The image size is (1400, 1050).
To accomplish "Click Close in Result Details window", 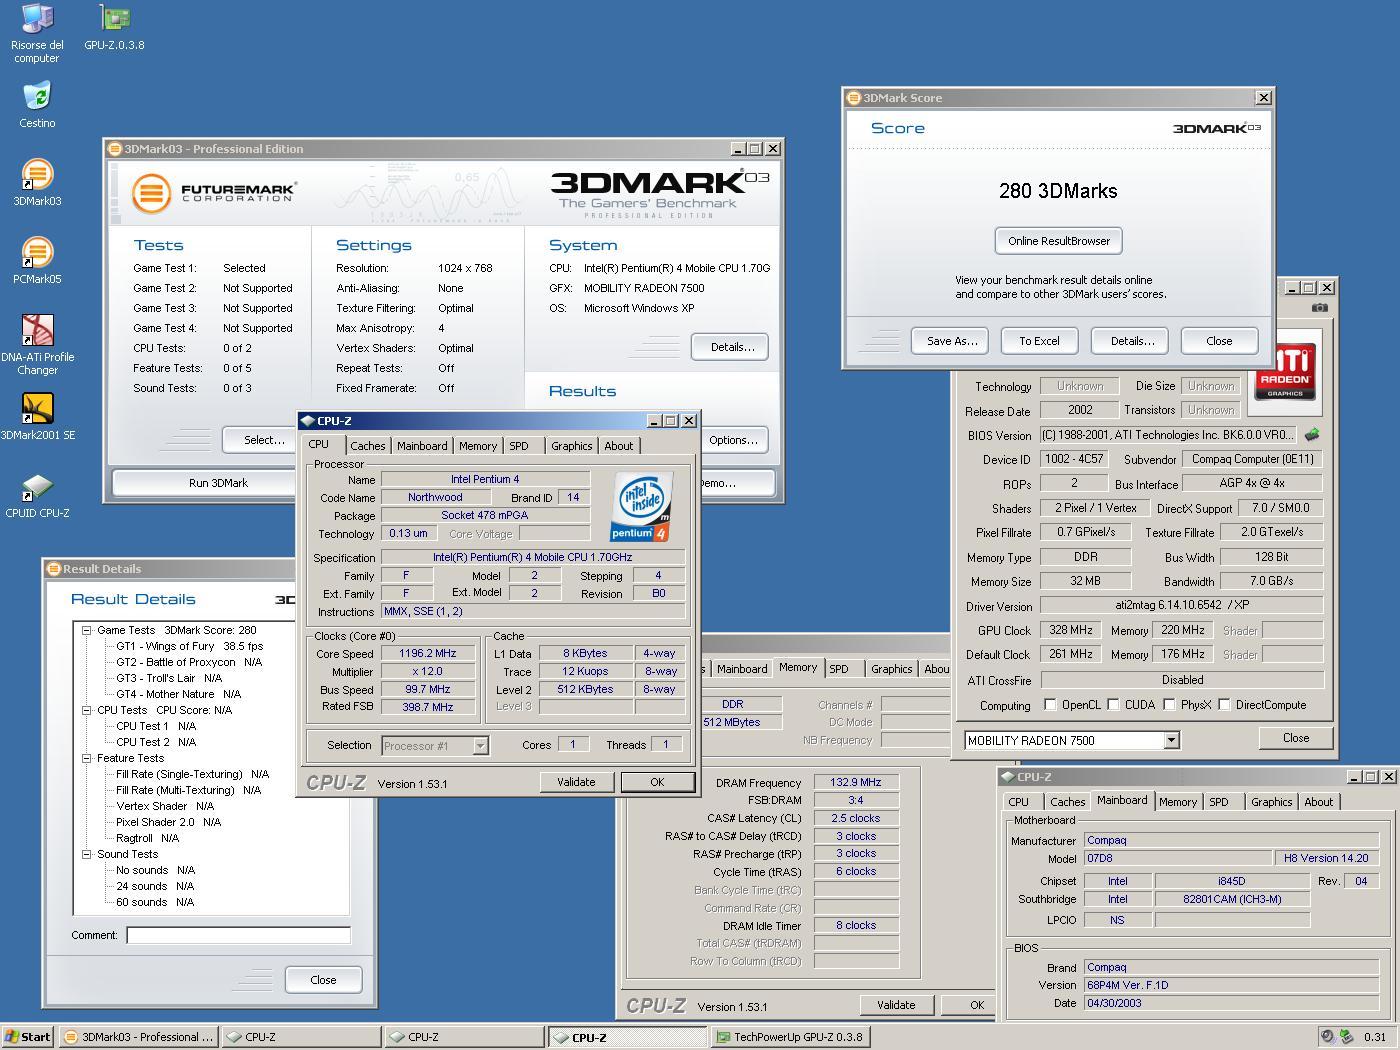I will pyautogui.click(x=323, y=980).
